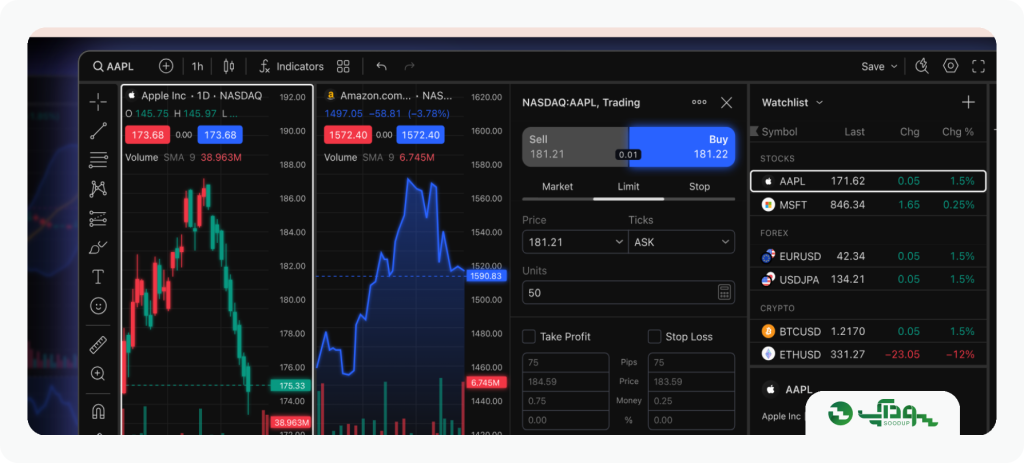This screenshot has width=1024, height=463.
Task: Click the blue 173.68 buy button on Apple chart
Action: tap(220, 135)
